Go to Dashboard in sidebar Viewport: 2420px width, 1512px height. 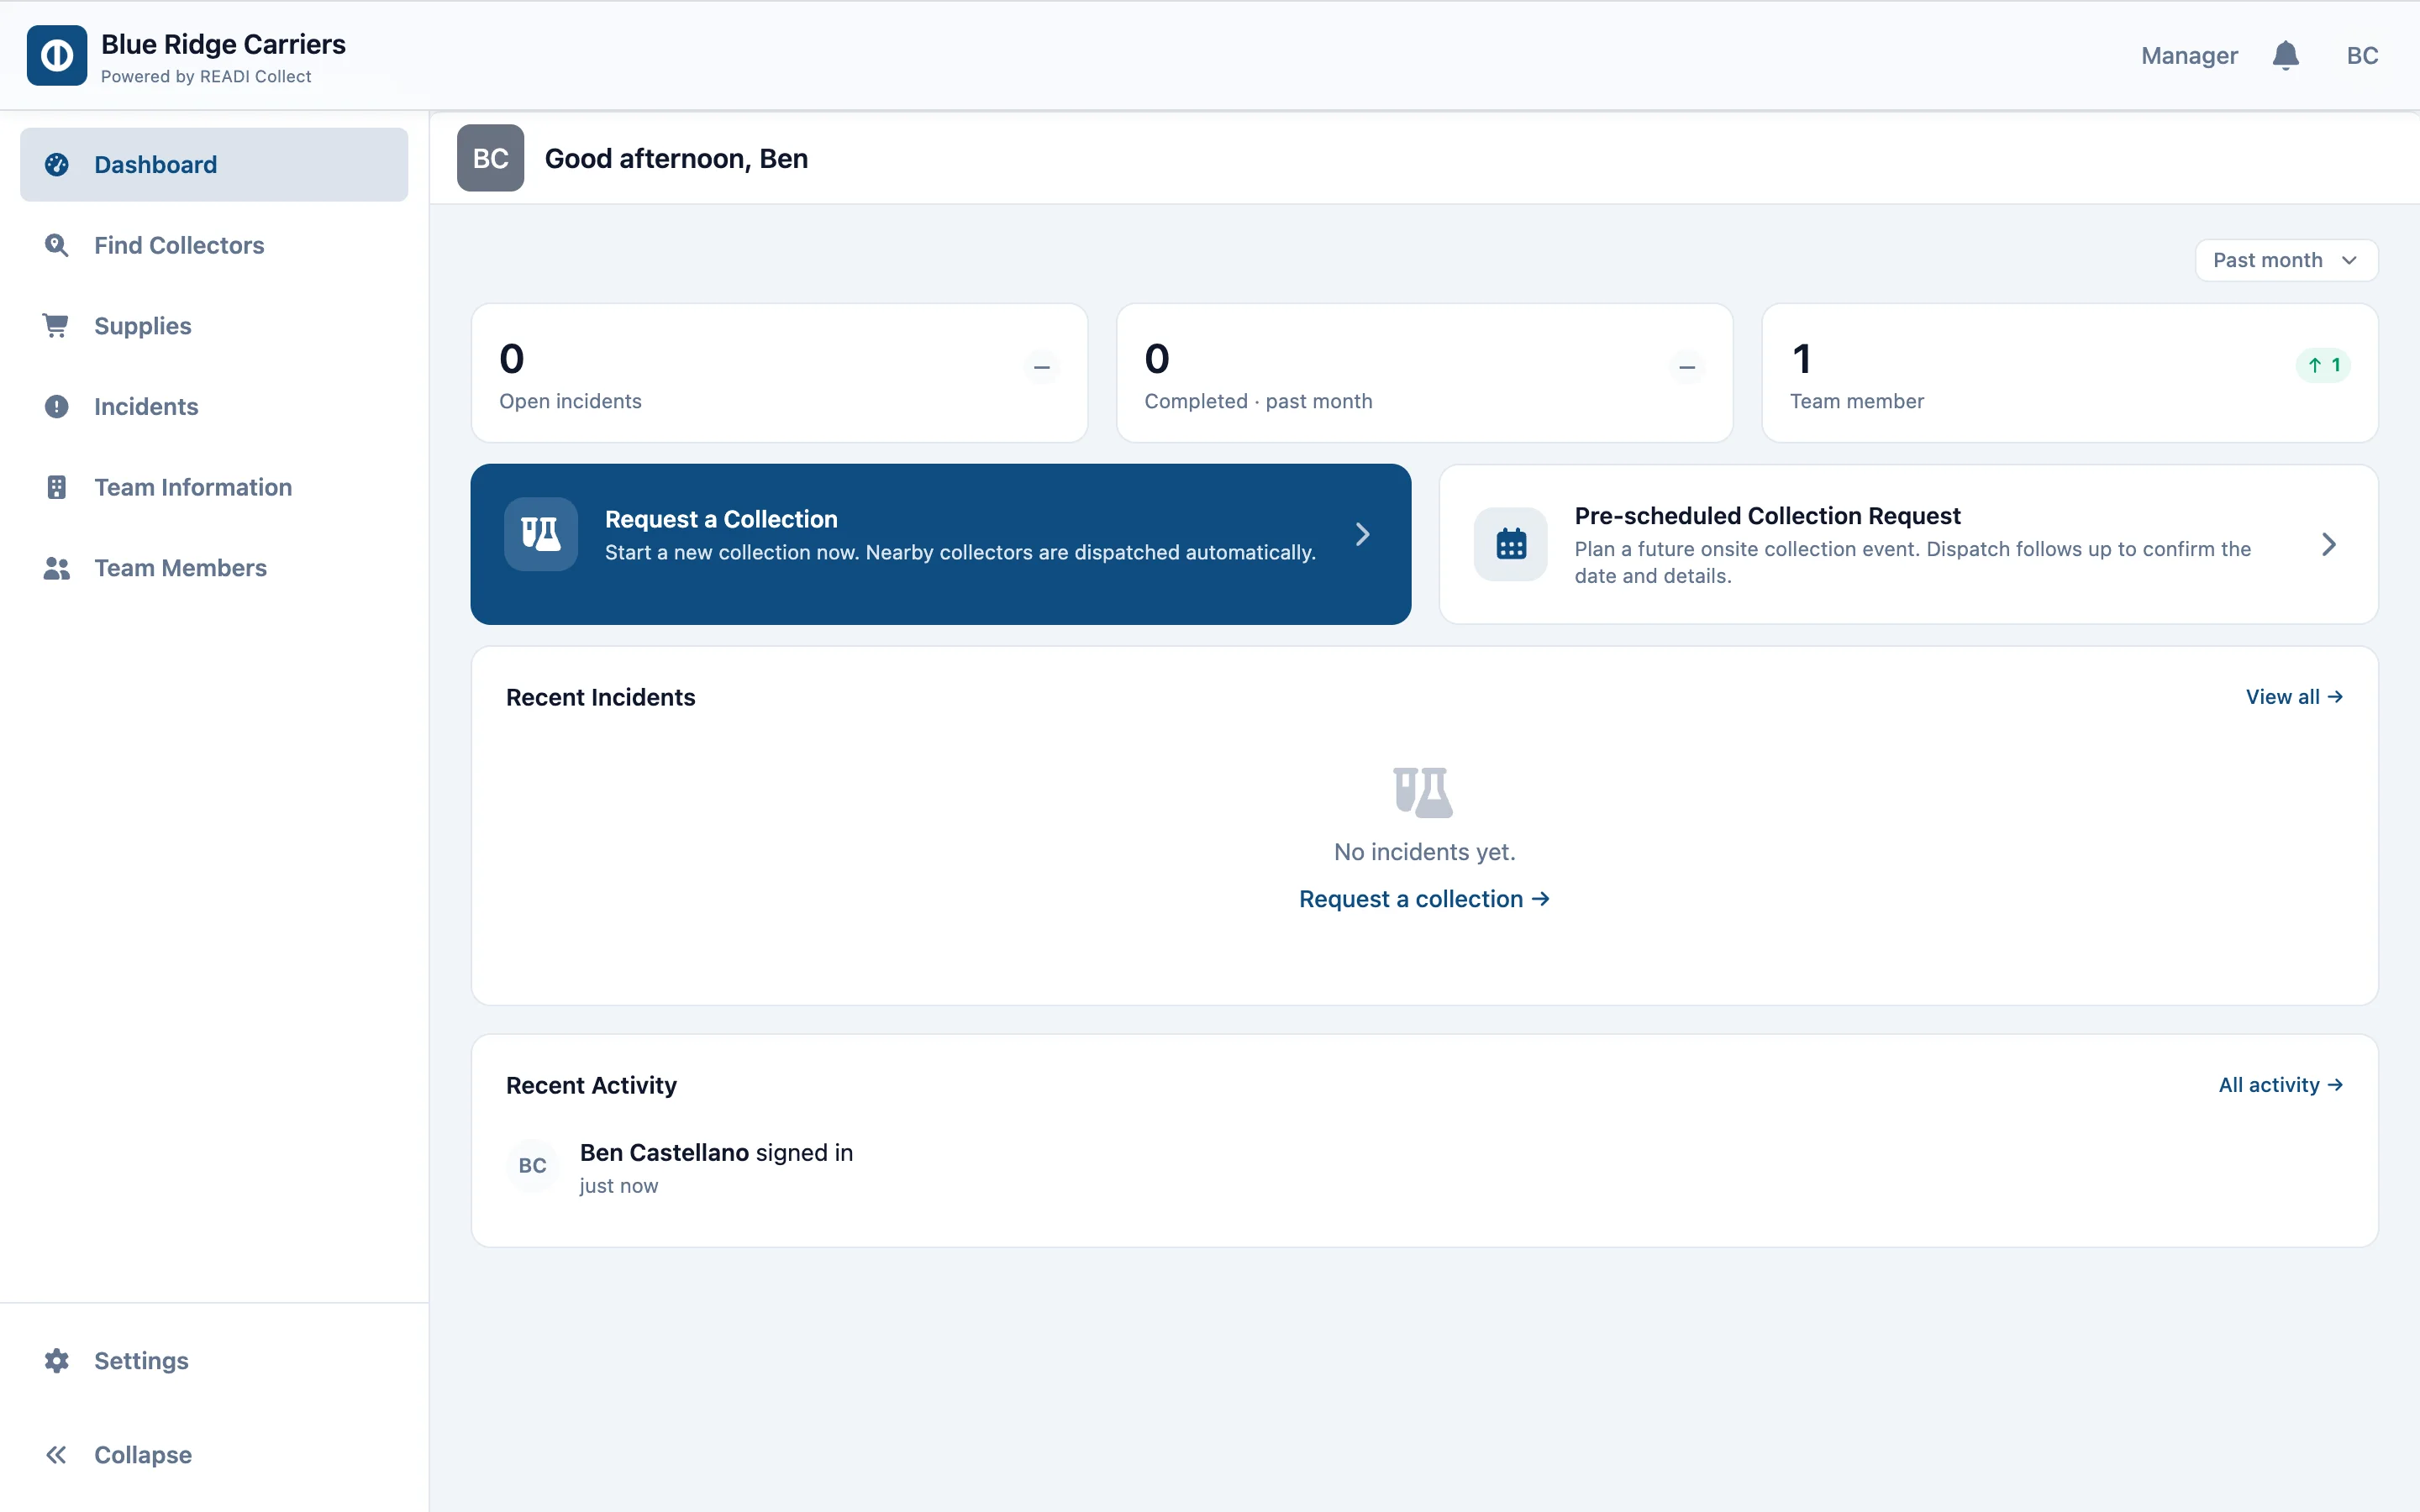(x=214, y=164)
